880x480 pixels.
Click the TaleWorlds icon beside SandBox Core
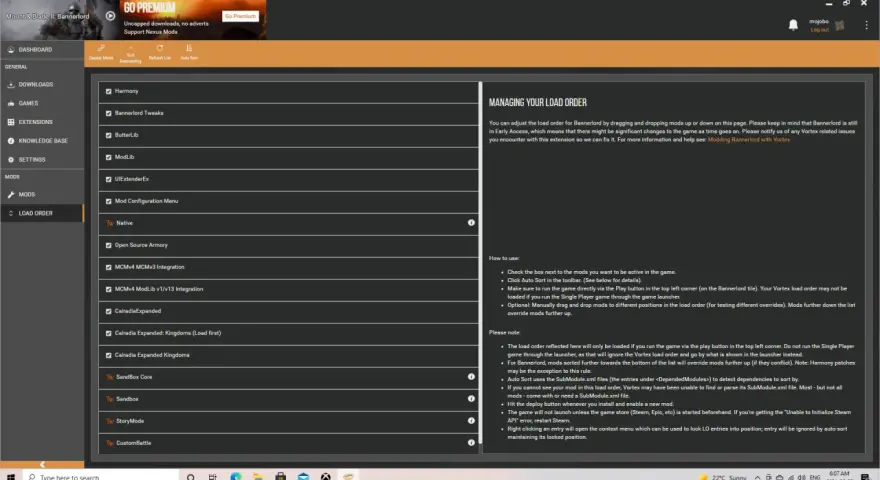coord(109,377)
